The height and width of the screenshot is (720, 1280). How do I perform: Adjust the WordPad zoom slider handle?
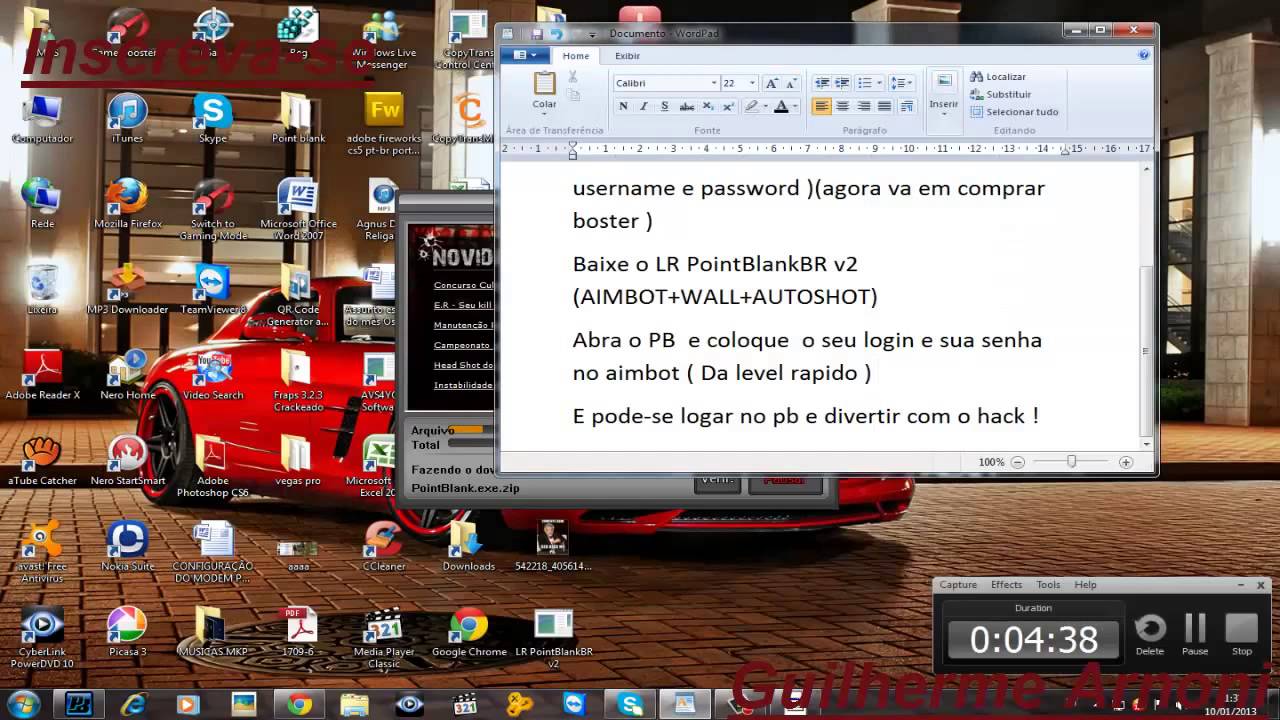[x=1071, y=462]
